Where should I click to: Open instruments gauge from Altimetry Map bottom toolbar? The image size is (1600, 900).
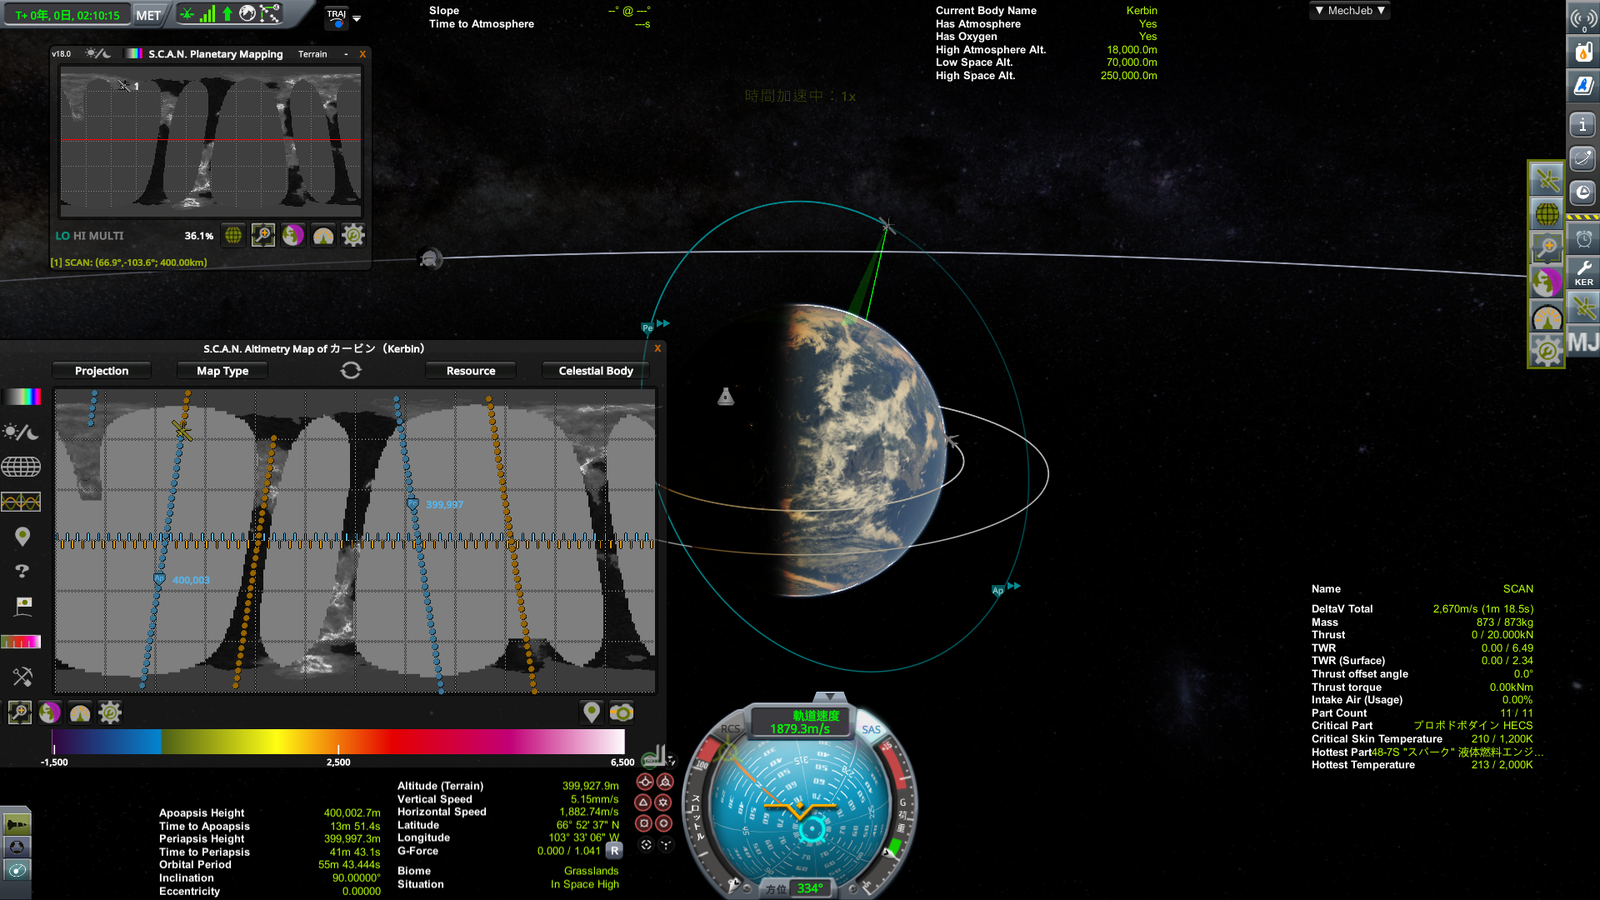coord(80,712)
